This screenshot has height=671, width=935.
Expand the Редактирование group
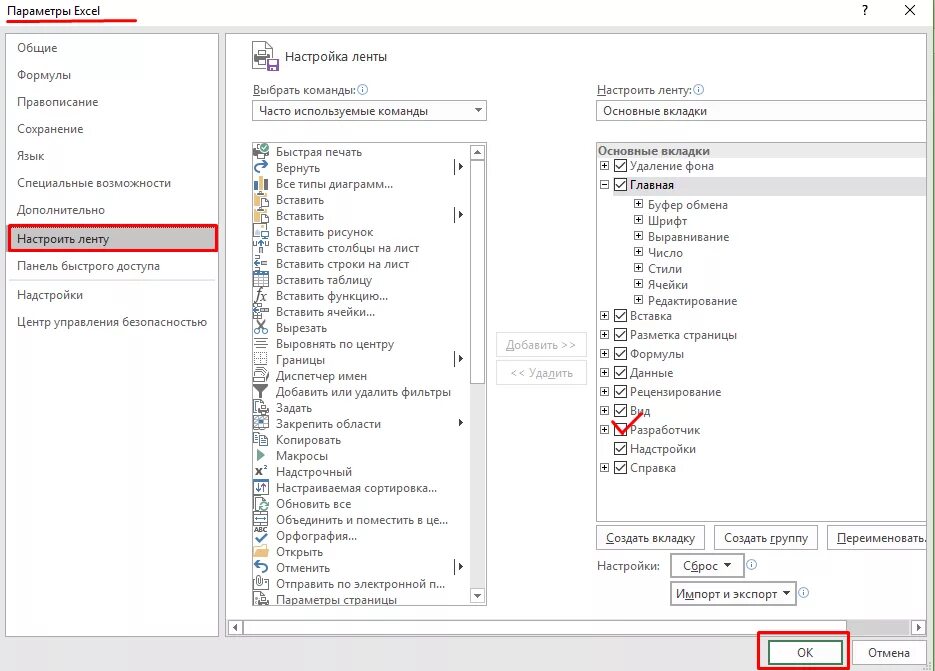point(638,300)
